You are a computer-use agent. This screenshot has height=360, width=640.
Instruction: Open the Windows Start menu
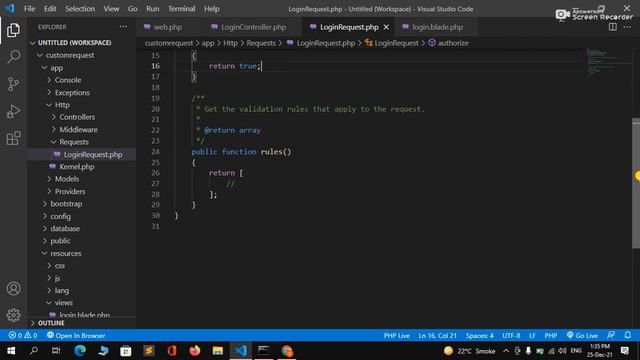(x=11, y=351)
